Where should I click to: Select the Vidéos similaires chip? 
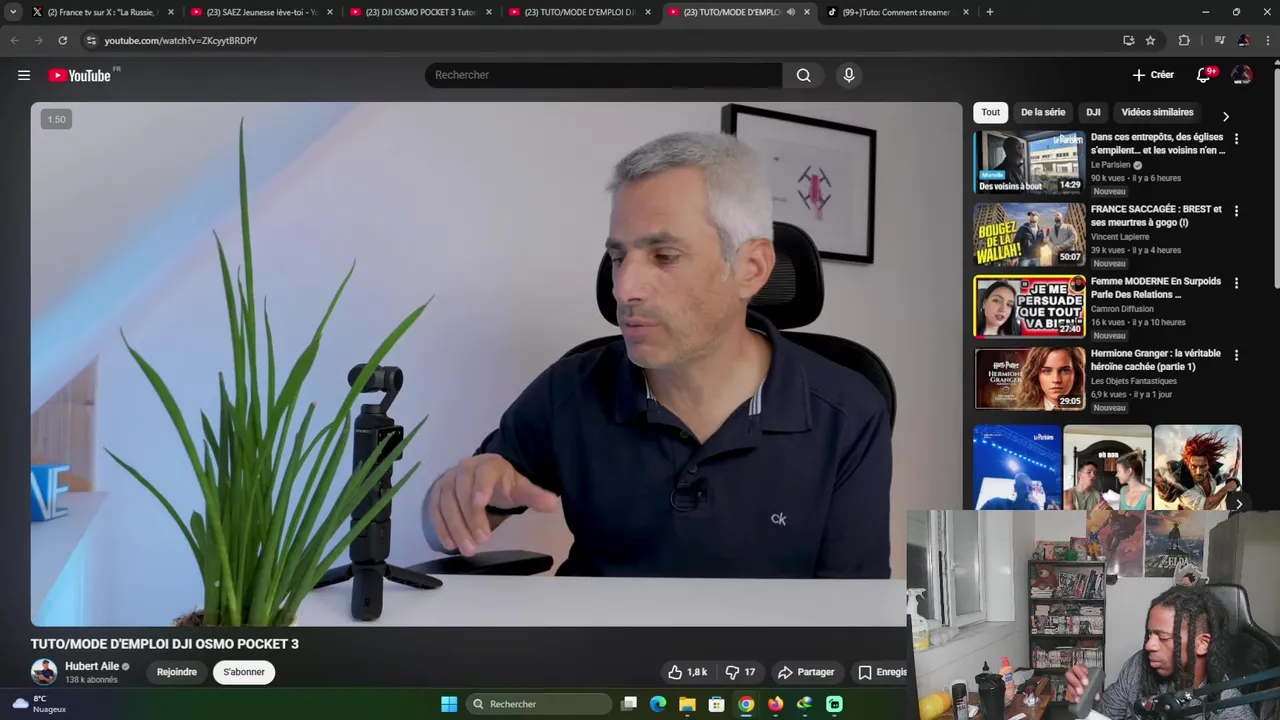tap(1157, 112)
